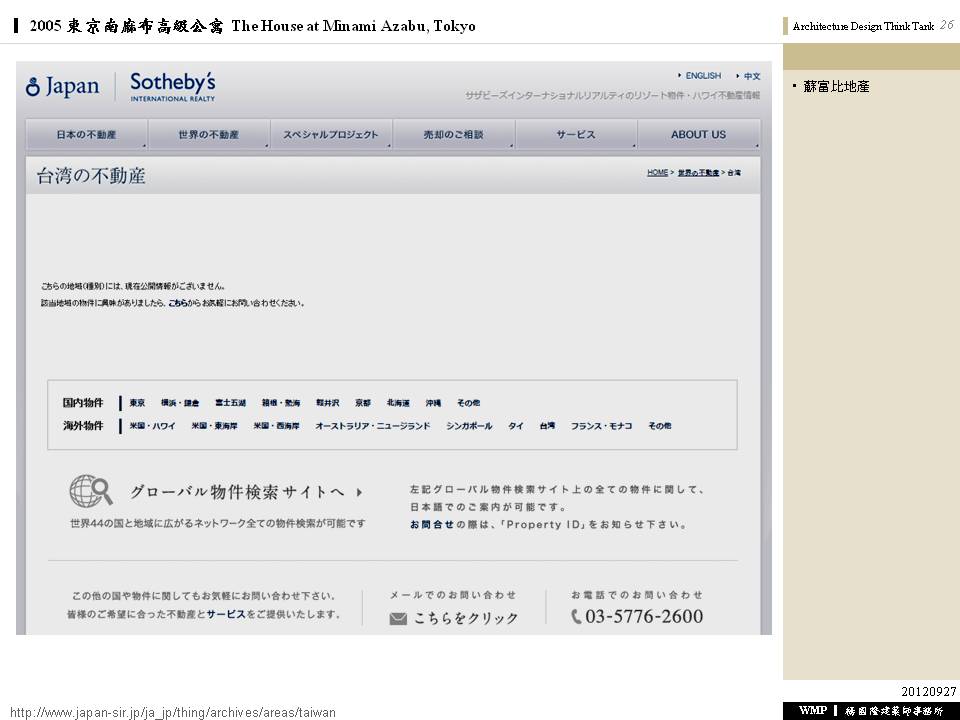This screenshot has width=960, height=720.
Task: Click the arrow after グローバル物件検索サイトへ
Action: 358,492
